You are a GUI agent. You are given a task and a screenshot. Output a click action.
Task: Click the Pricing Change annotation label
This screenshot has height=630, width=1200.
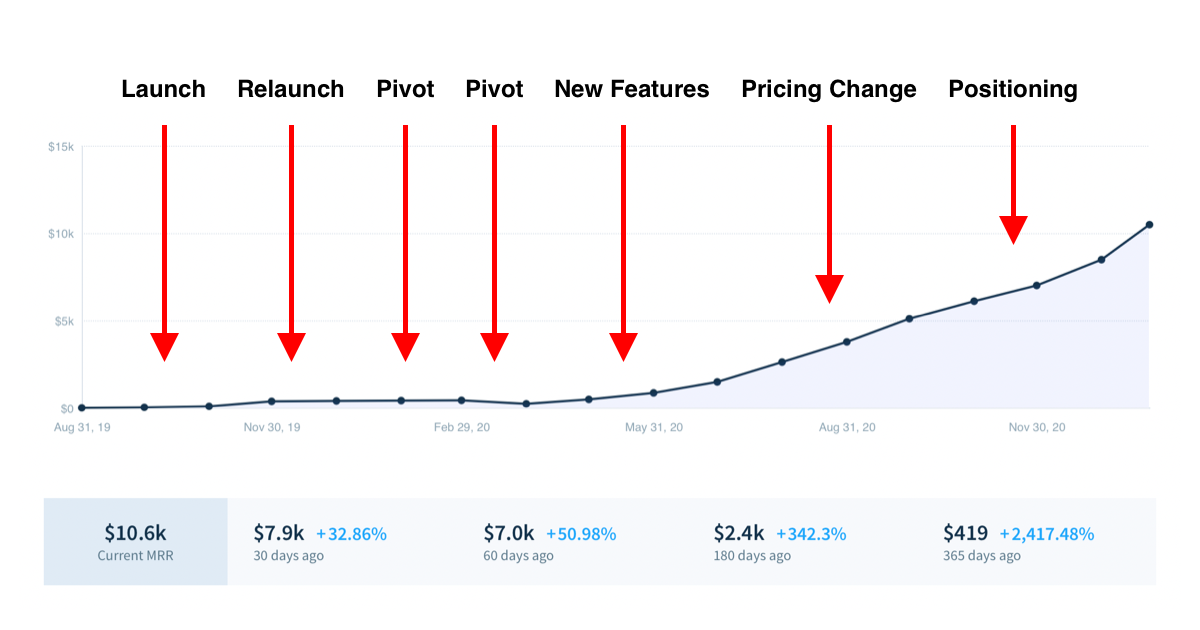click(x=828, y=89)
